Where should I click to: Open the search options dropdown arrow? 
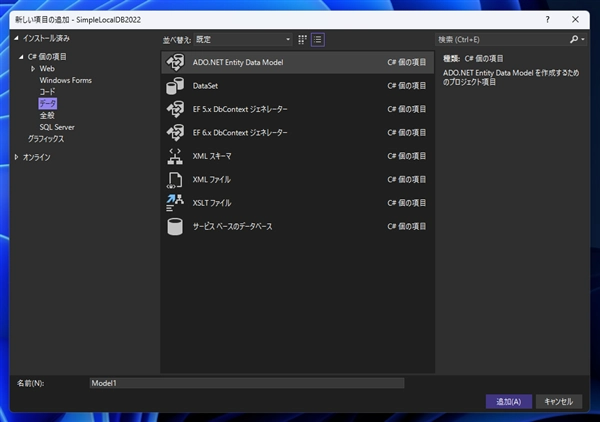point(583,39)
